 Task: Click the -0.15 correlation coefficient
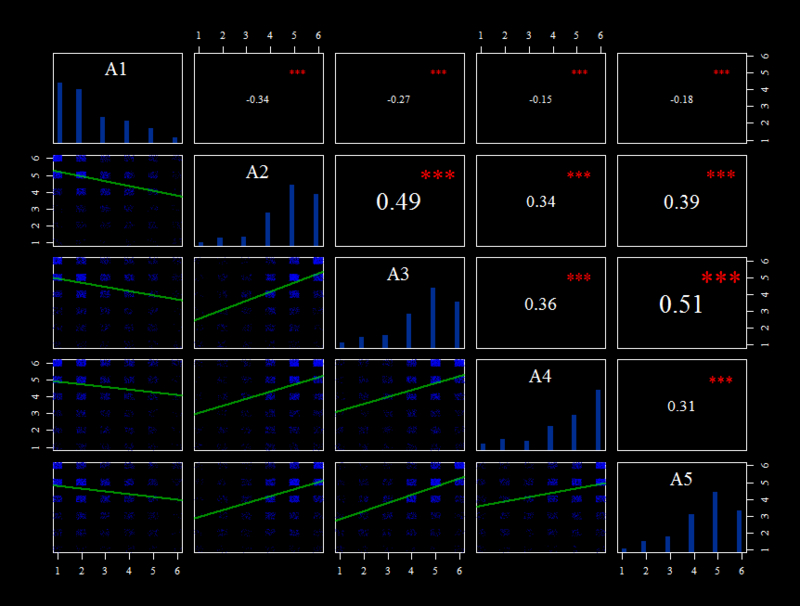coord(540,99)
